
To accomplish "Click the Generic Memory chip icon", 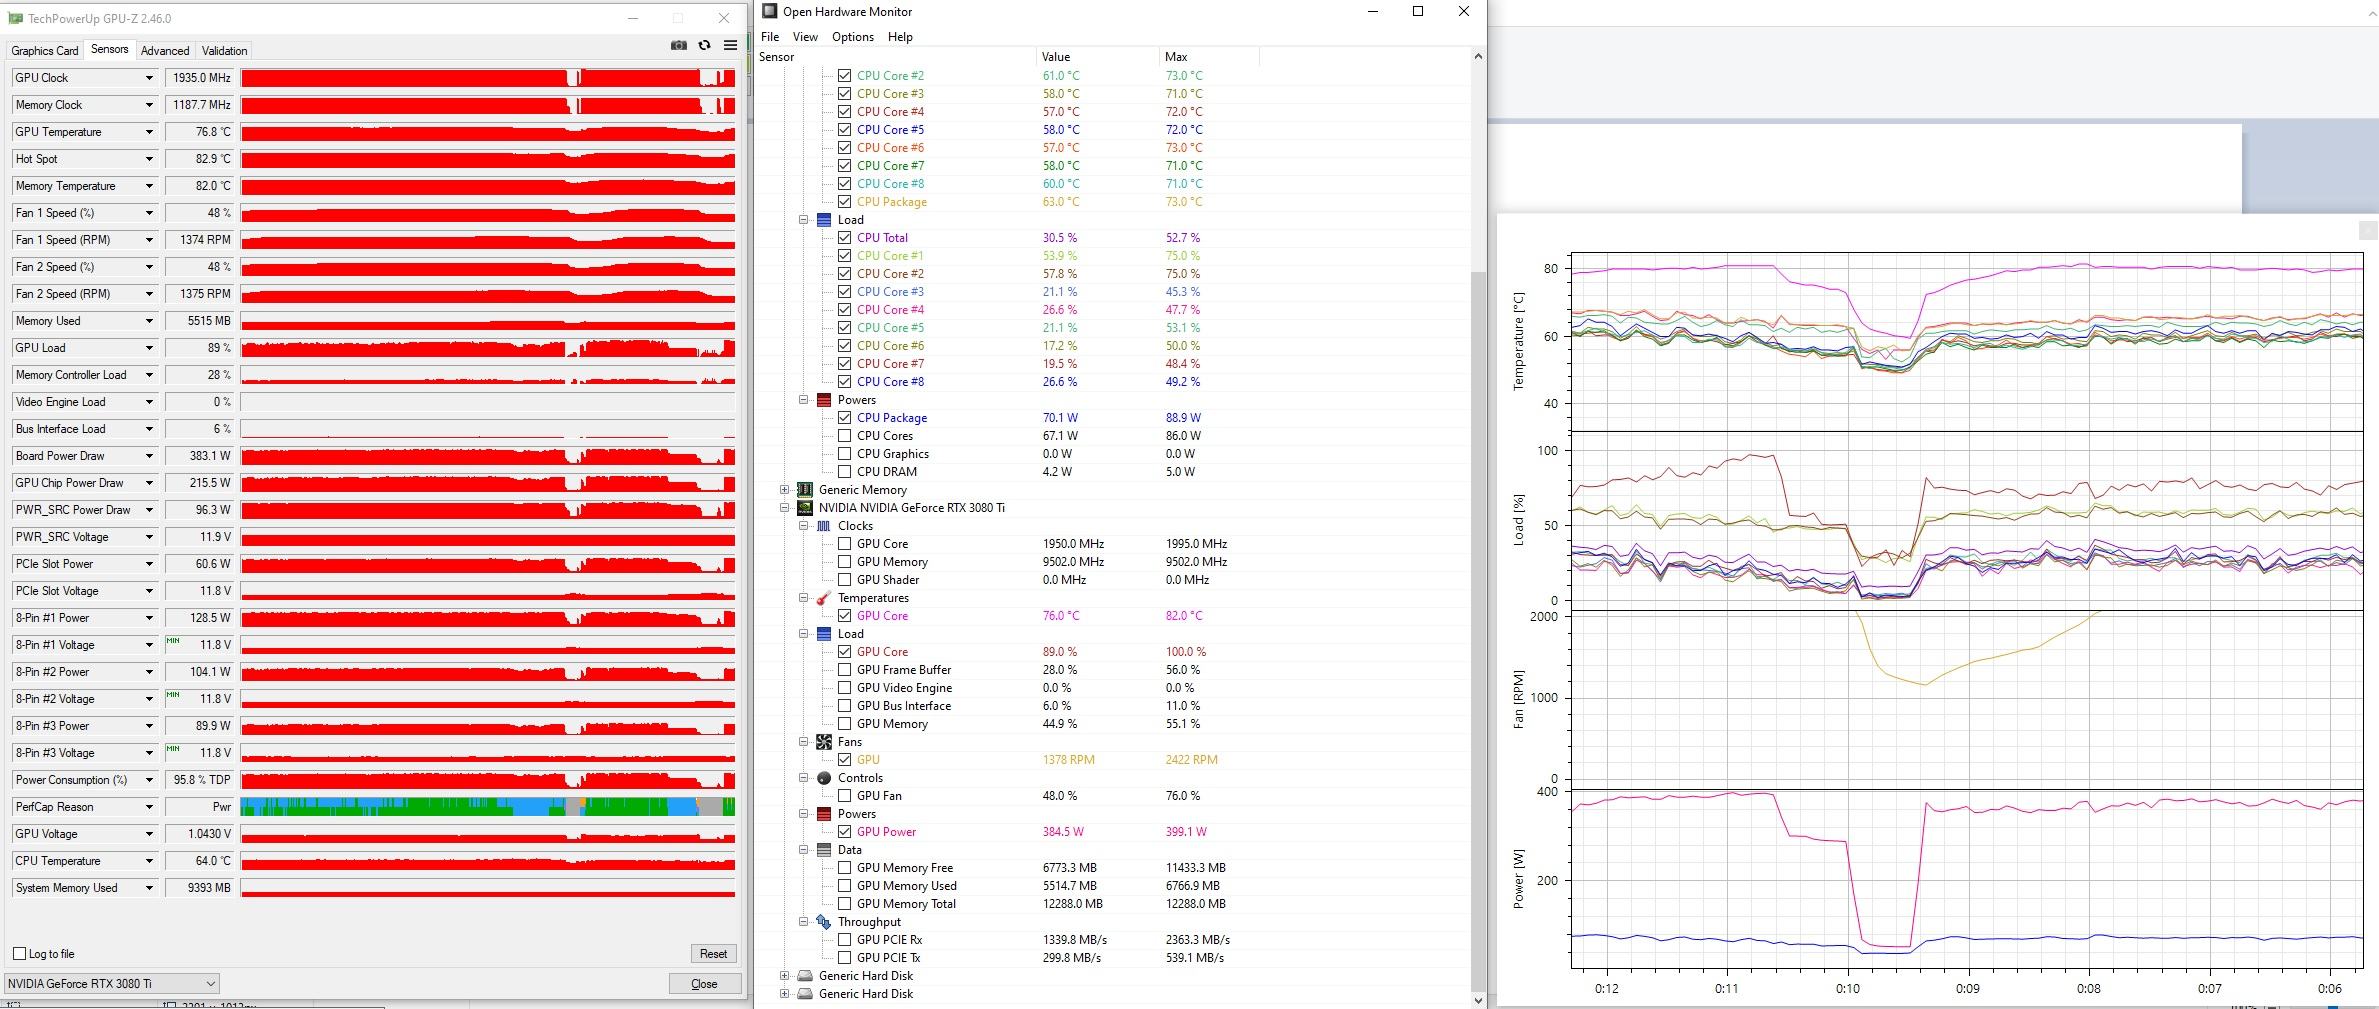I will (805, 490).
